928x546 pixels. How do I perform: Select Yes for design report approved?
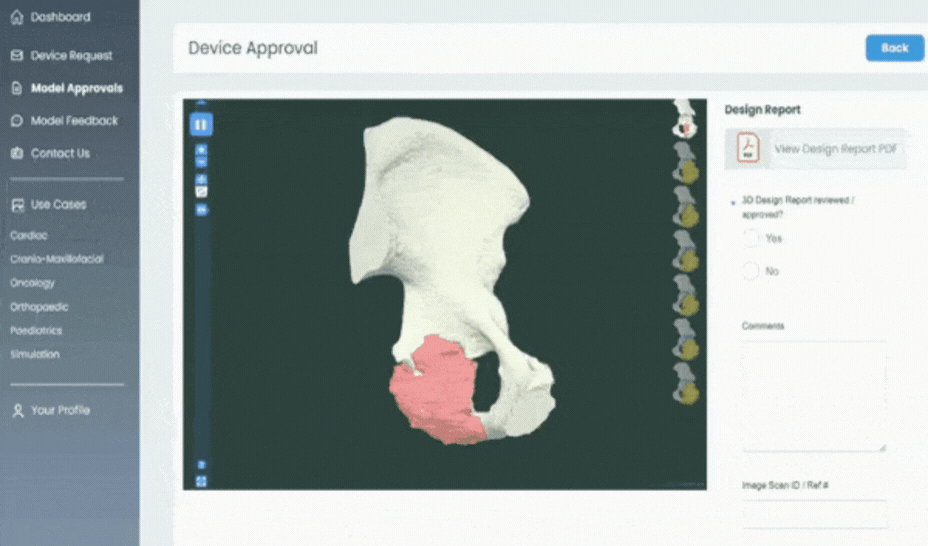coord(750,238)
